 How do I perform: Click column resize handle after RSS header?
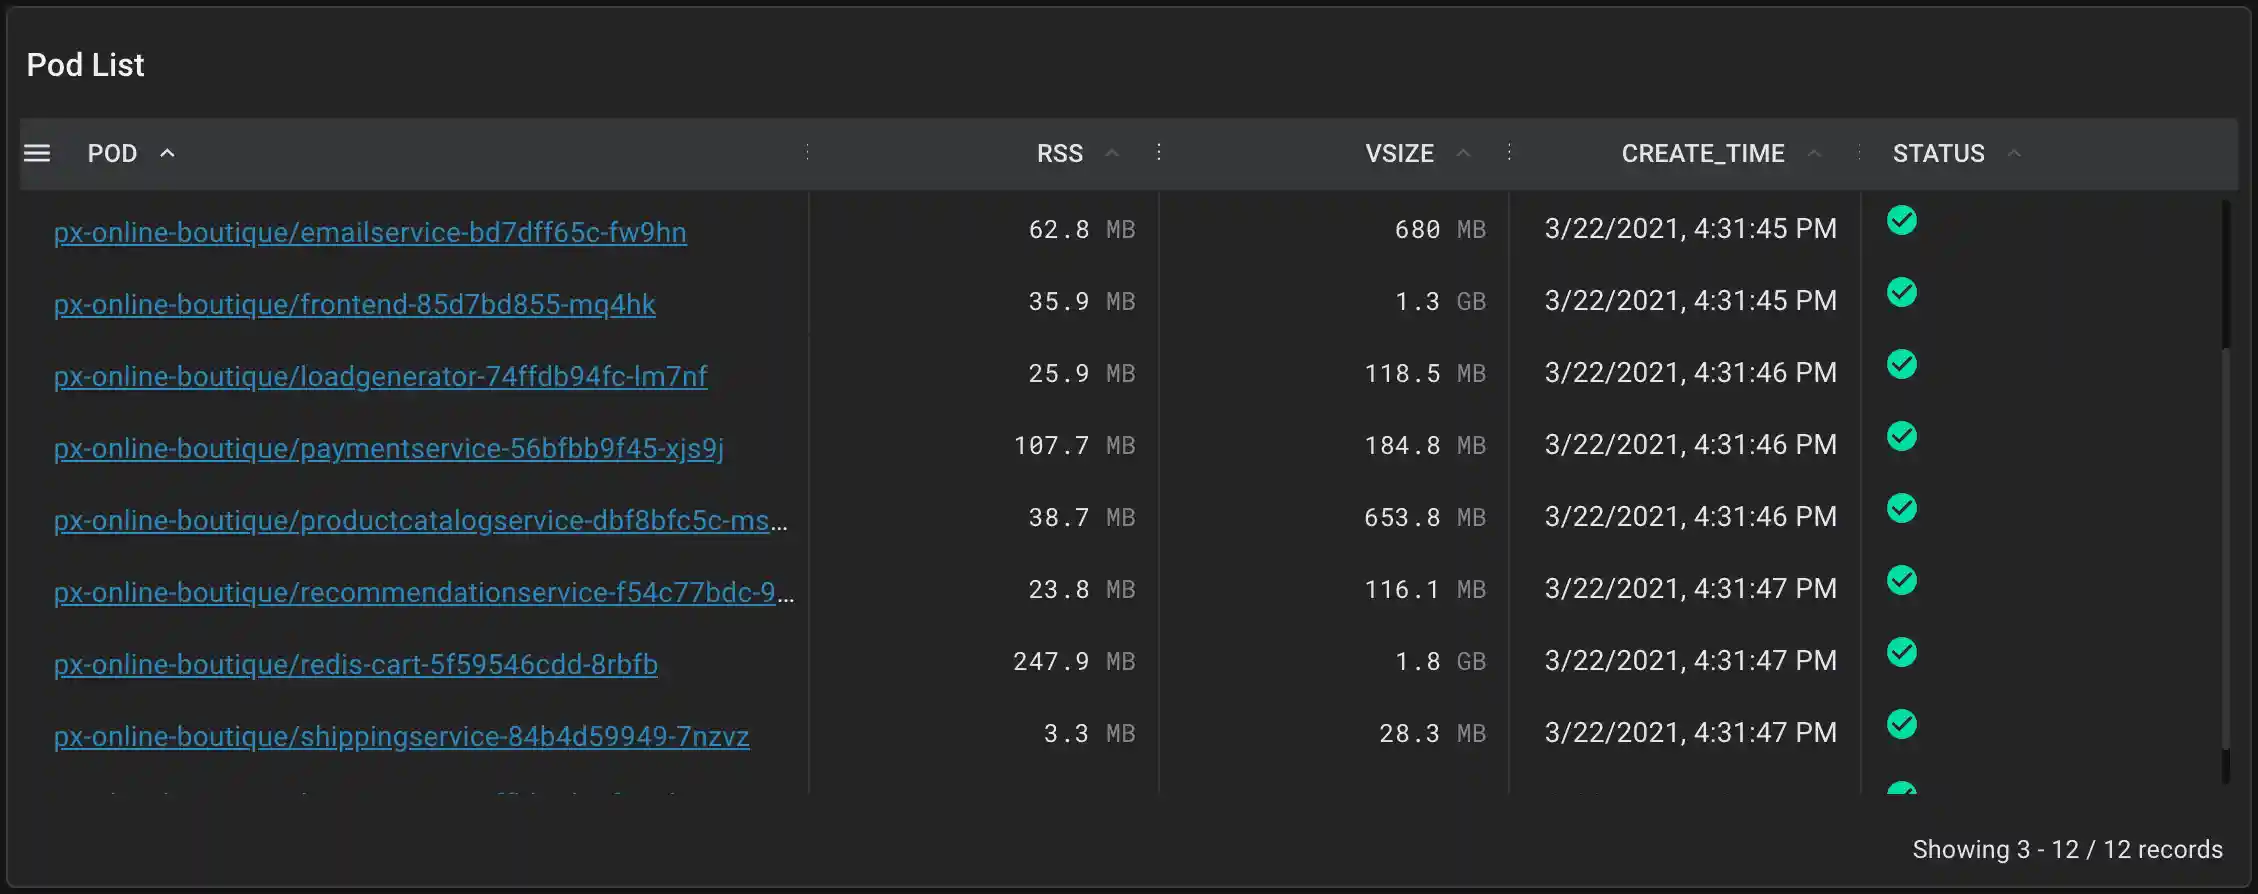tap(1159, 152)
